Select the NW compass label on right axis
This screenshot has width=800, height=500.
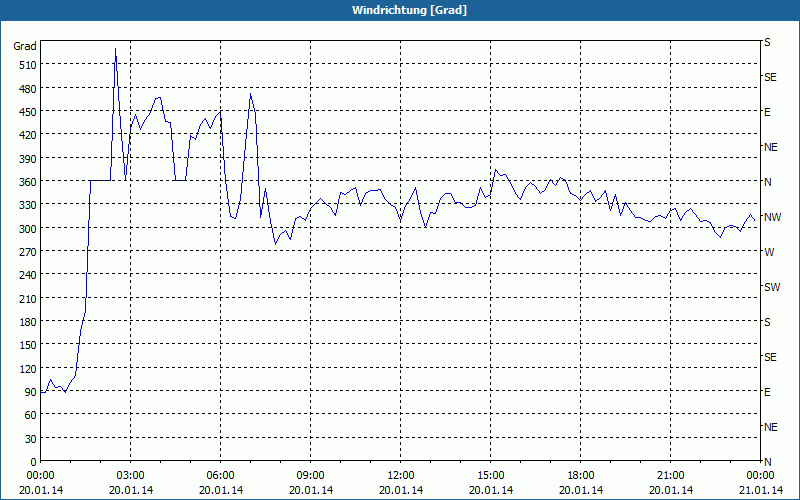[x=772, y=217]
